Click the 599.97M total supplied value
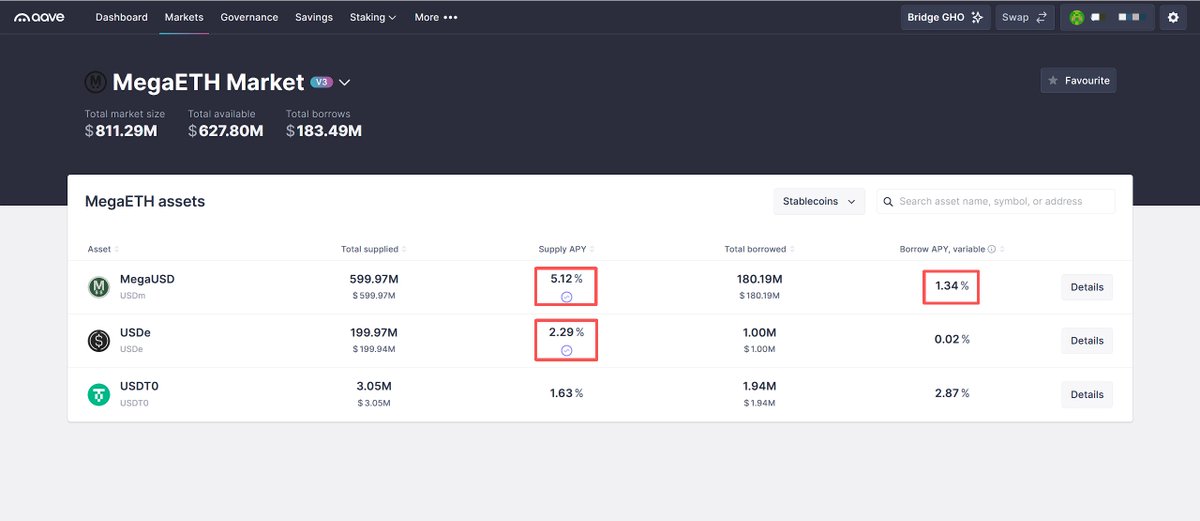The height and width of the screenshot is (521, 1200). point(374,279)
